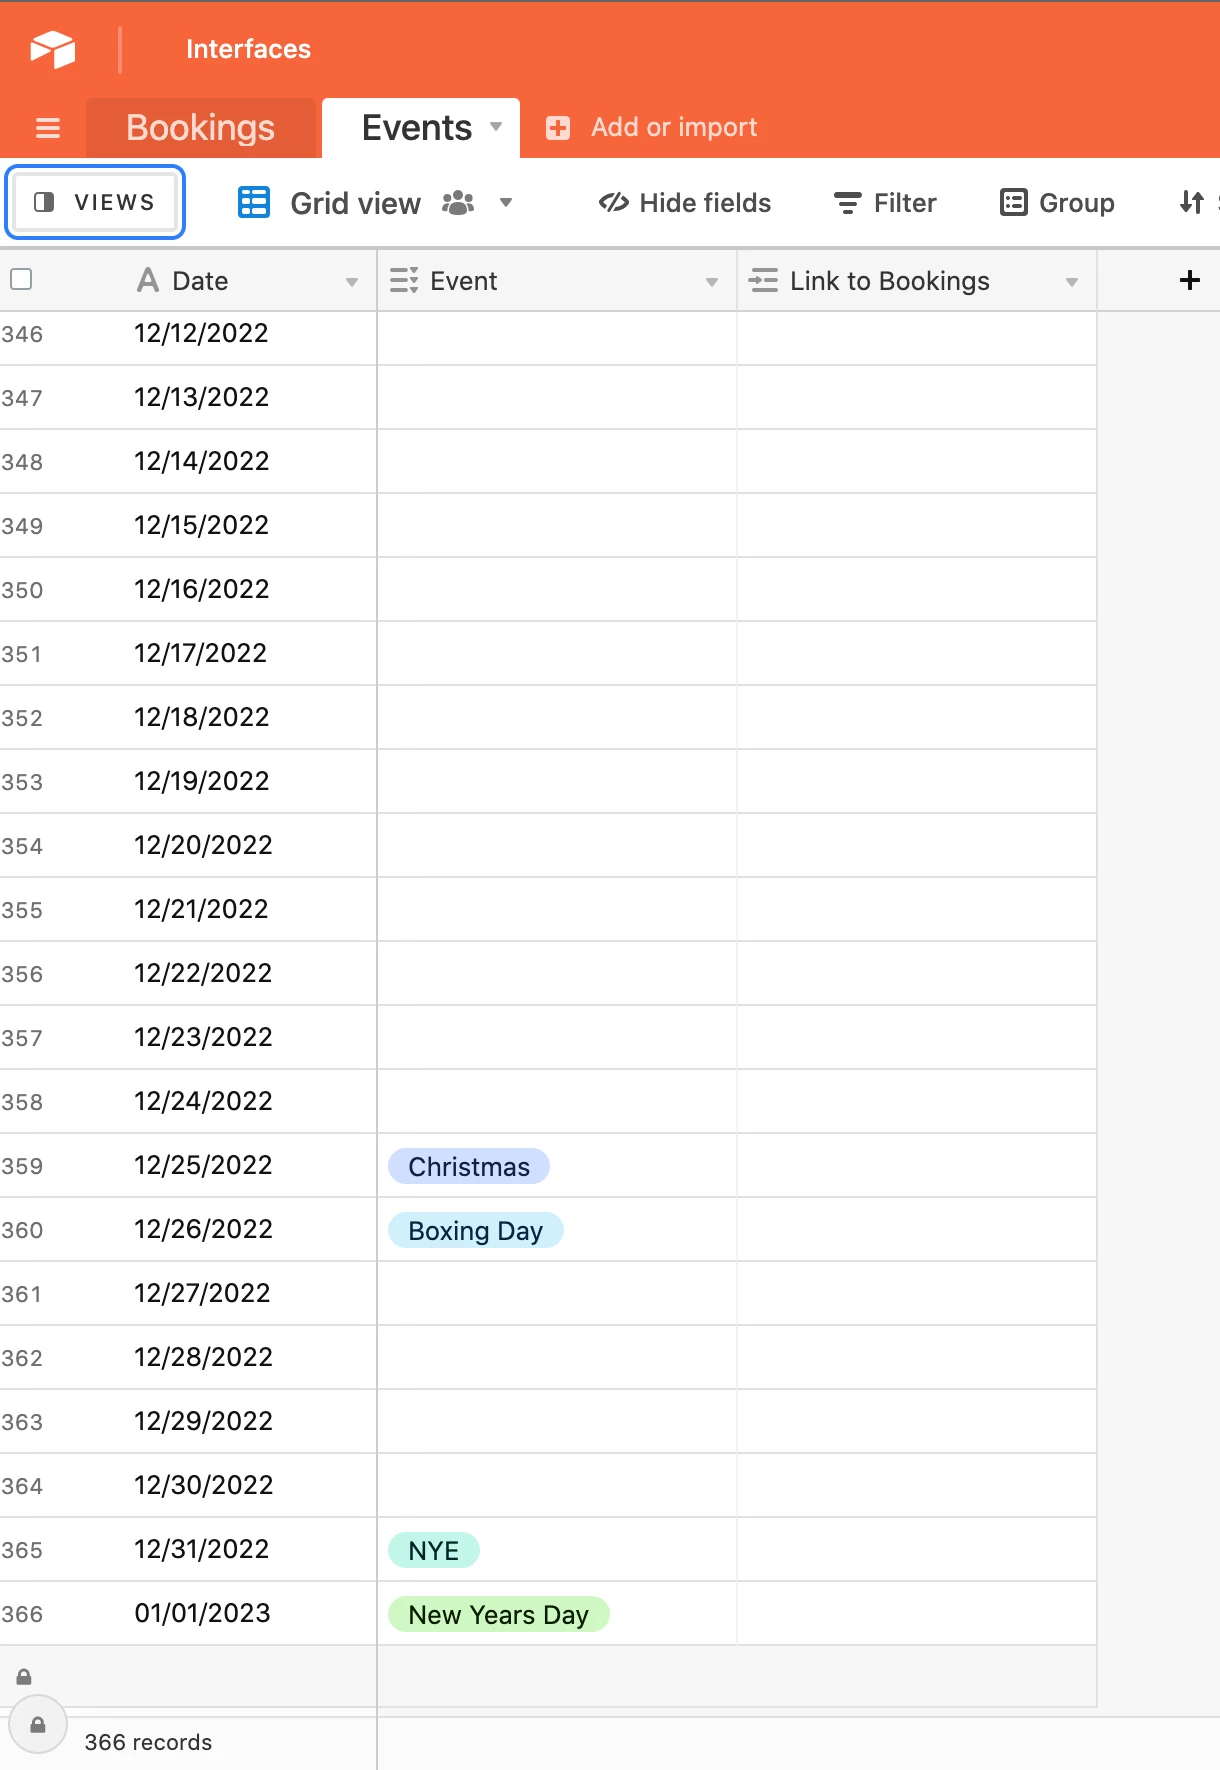Click the Event column header

point(557,280)
